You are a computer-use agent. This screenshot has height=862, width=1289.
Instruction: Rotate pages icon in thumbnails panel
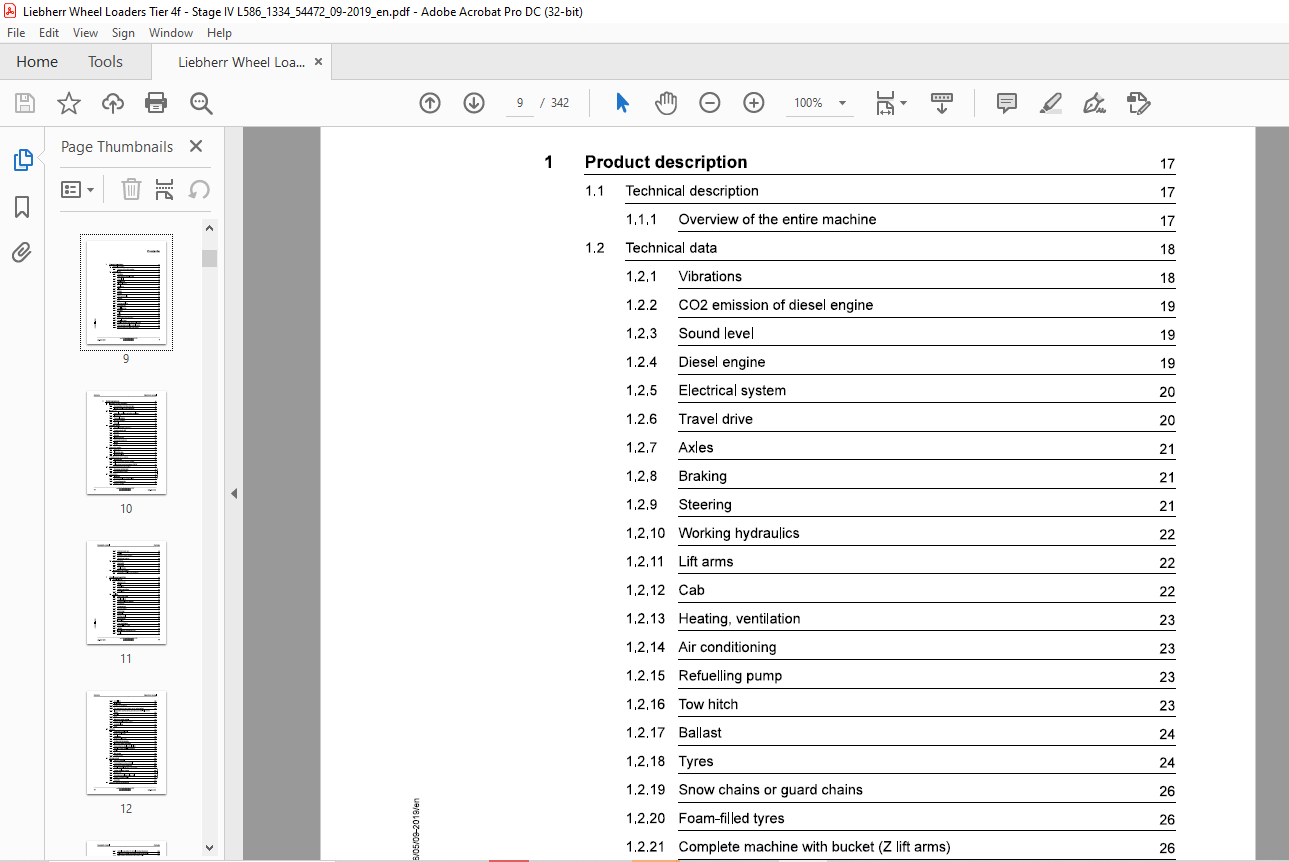point(199,189)
